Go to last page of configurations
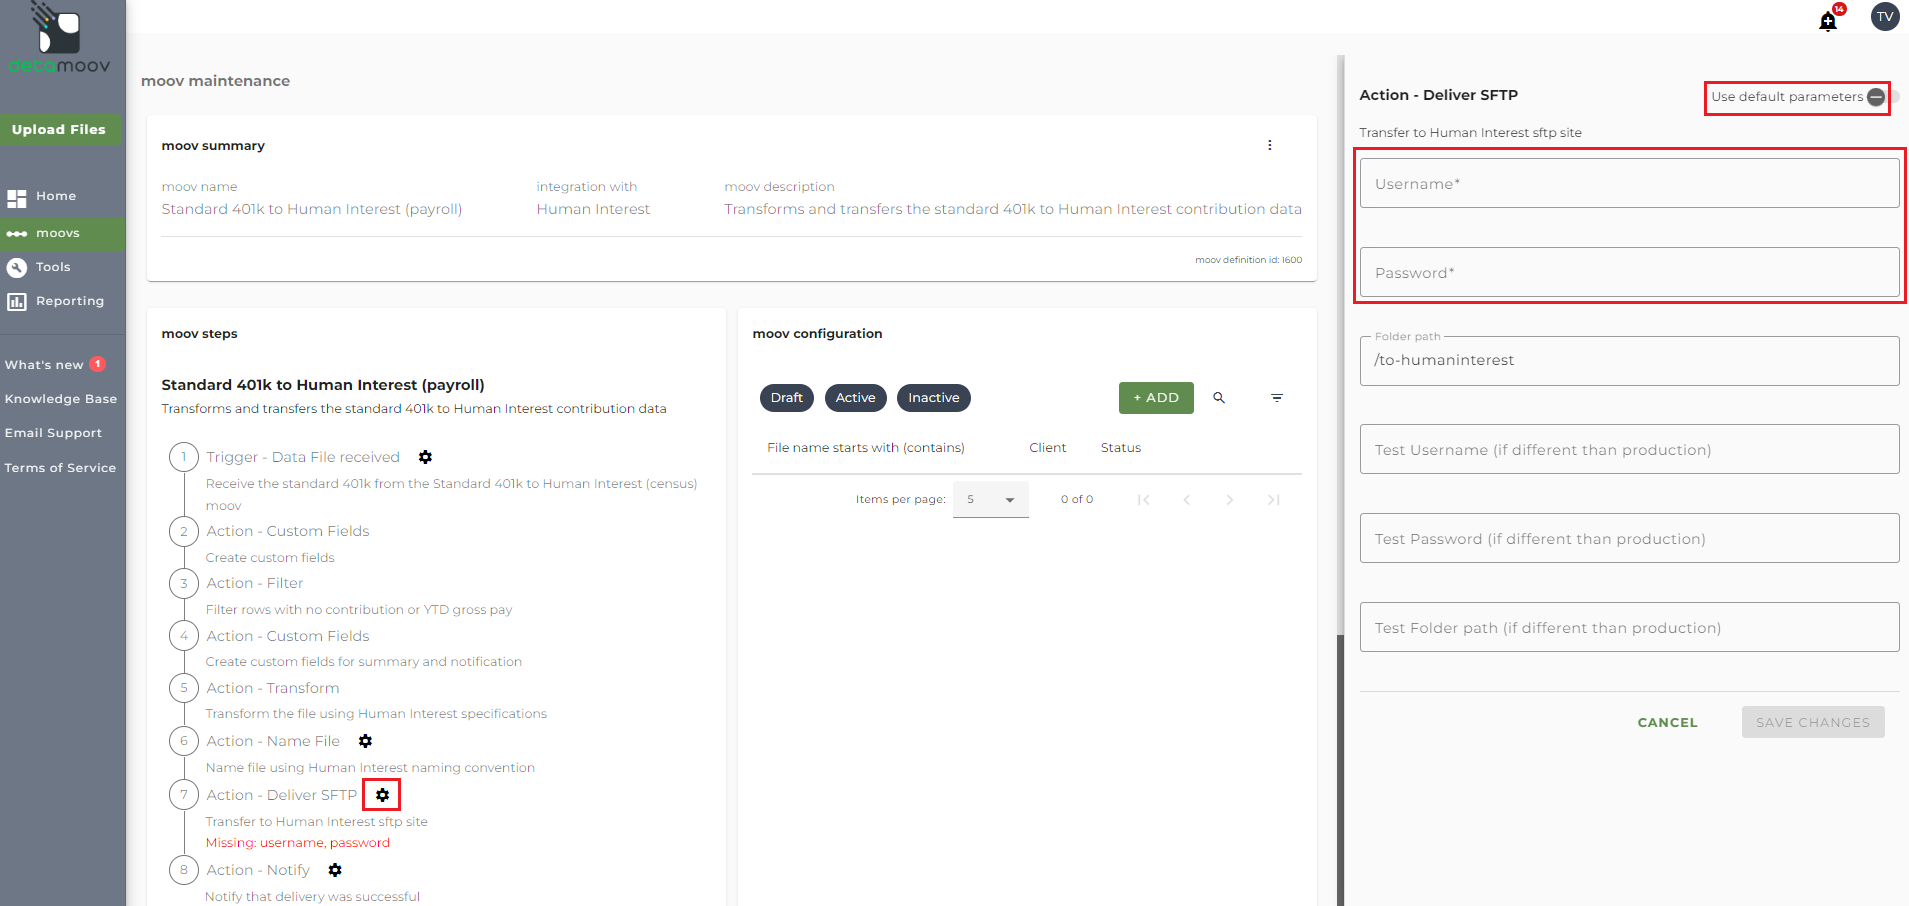This screenshot has width=1909, height=906. click(1273, 500)
